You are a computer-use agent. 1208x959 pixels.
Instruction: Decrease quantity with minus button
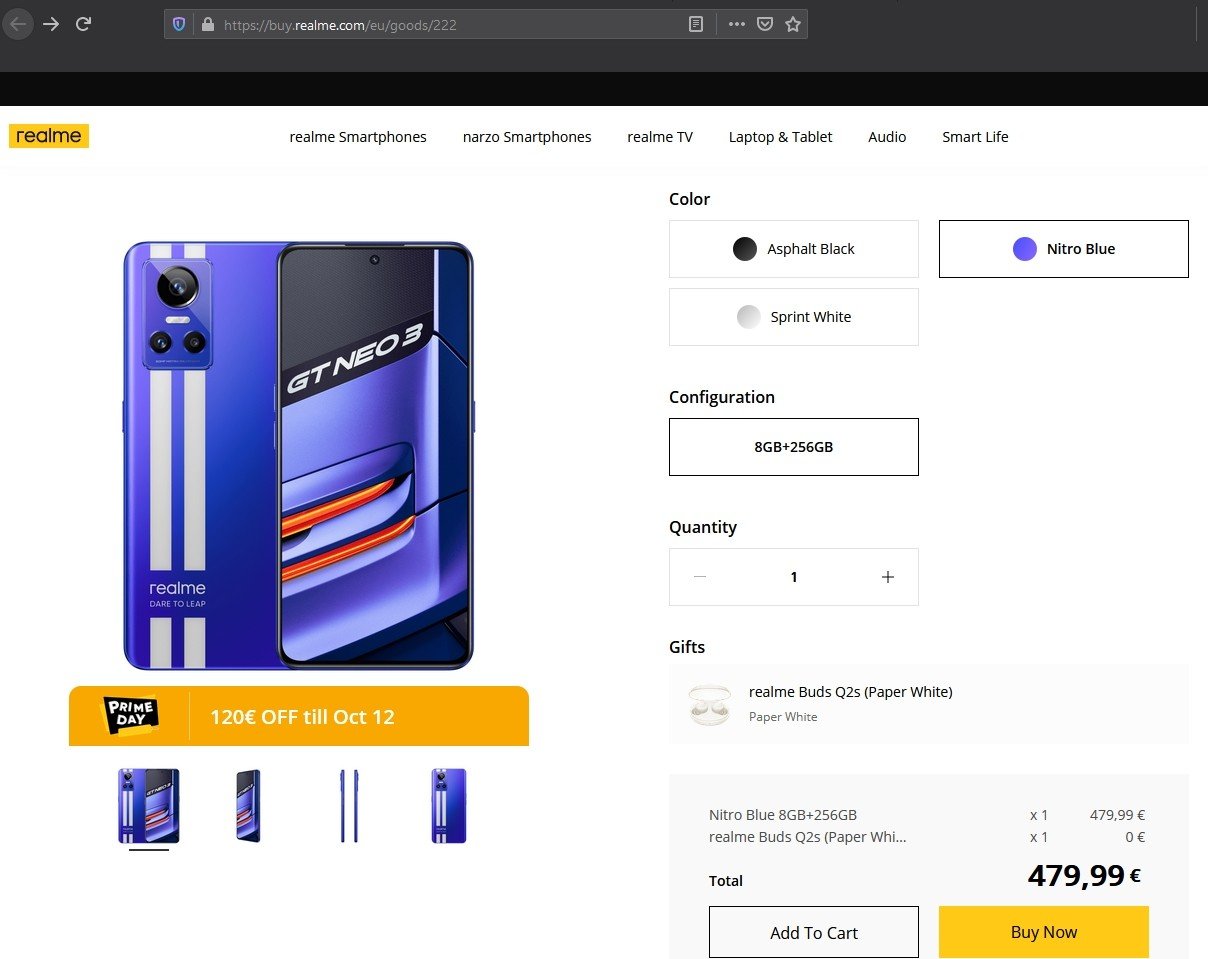(700, 577)
